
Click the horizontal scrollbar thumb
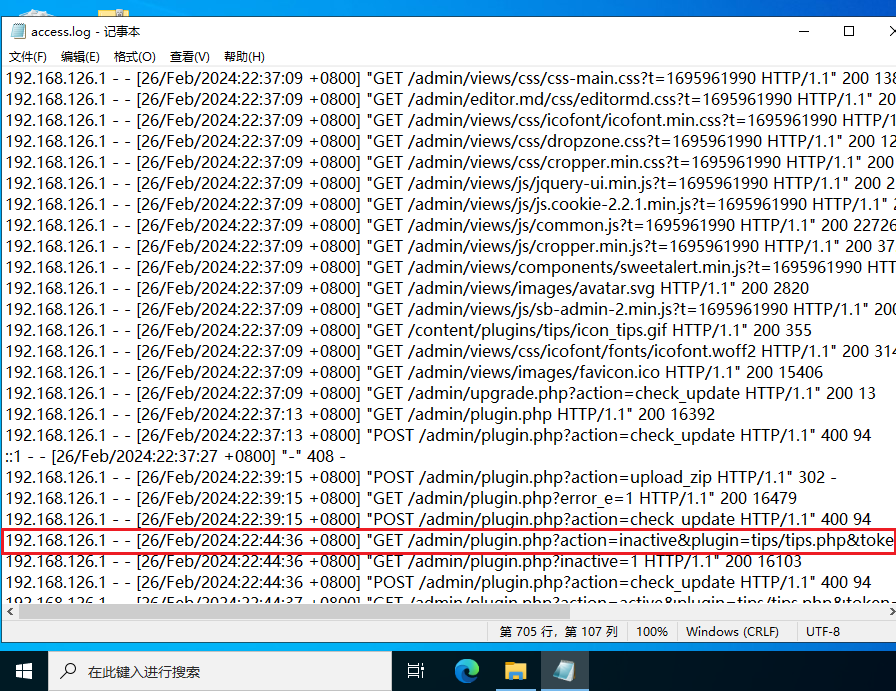(x=294, y=612)
